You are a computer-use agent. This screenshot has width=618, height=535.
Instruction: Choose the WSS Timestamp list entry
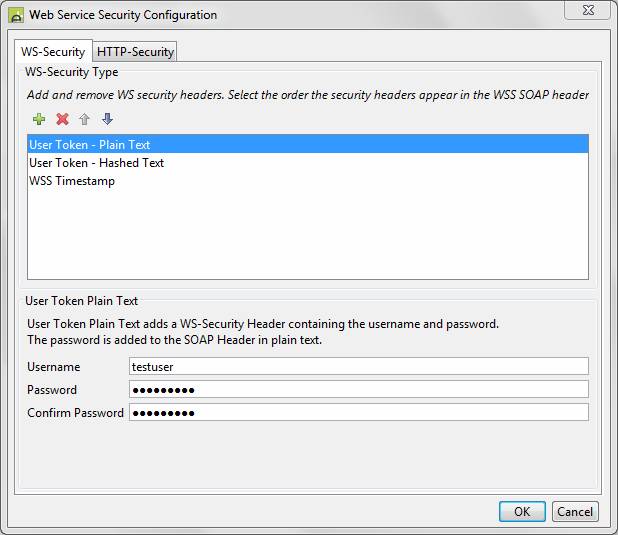[72, 181]
